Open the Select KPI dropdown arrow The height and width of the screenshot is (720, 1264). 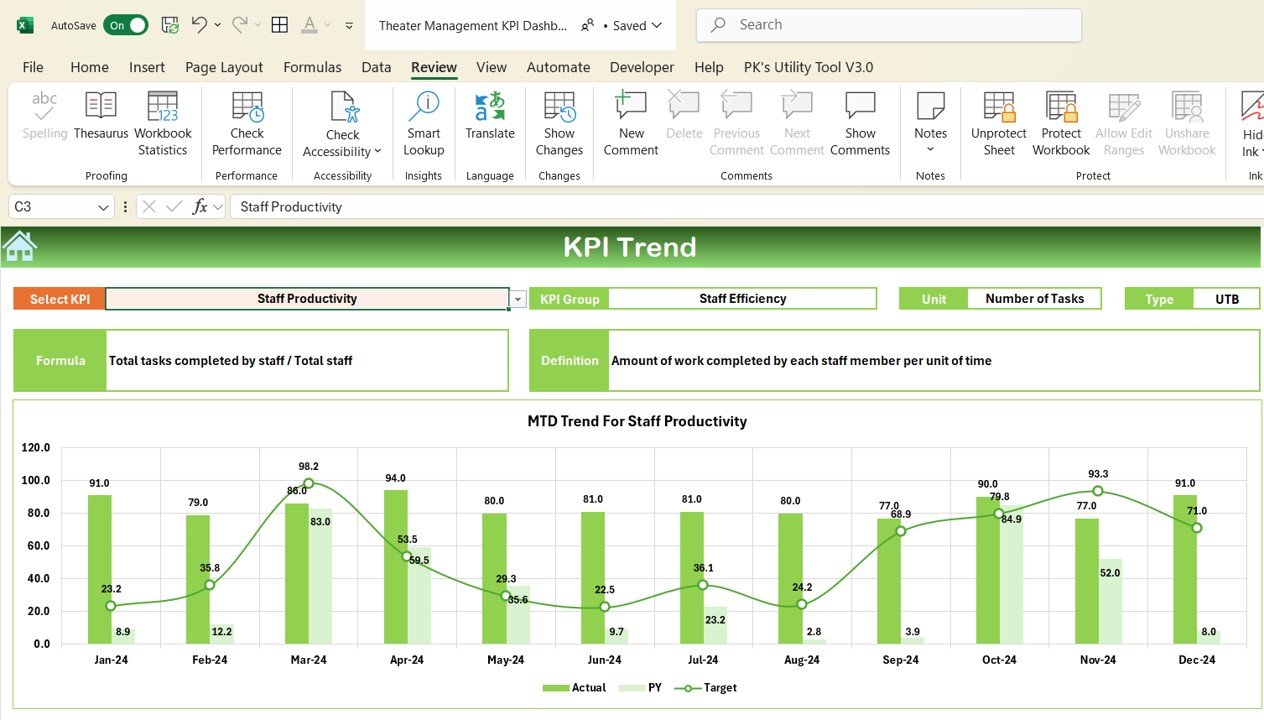pos(518,299)
